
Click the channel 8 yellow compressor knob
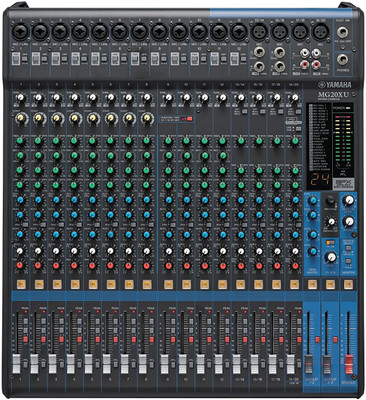147,118
